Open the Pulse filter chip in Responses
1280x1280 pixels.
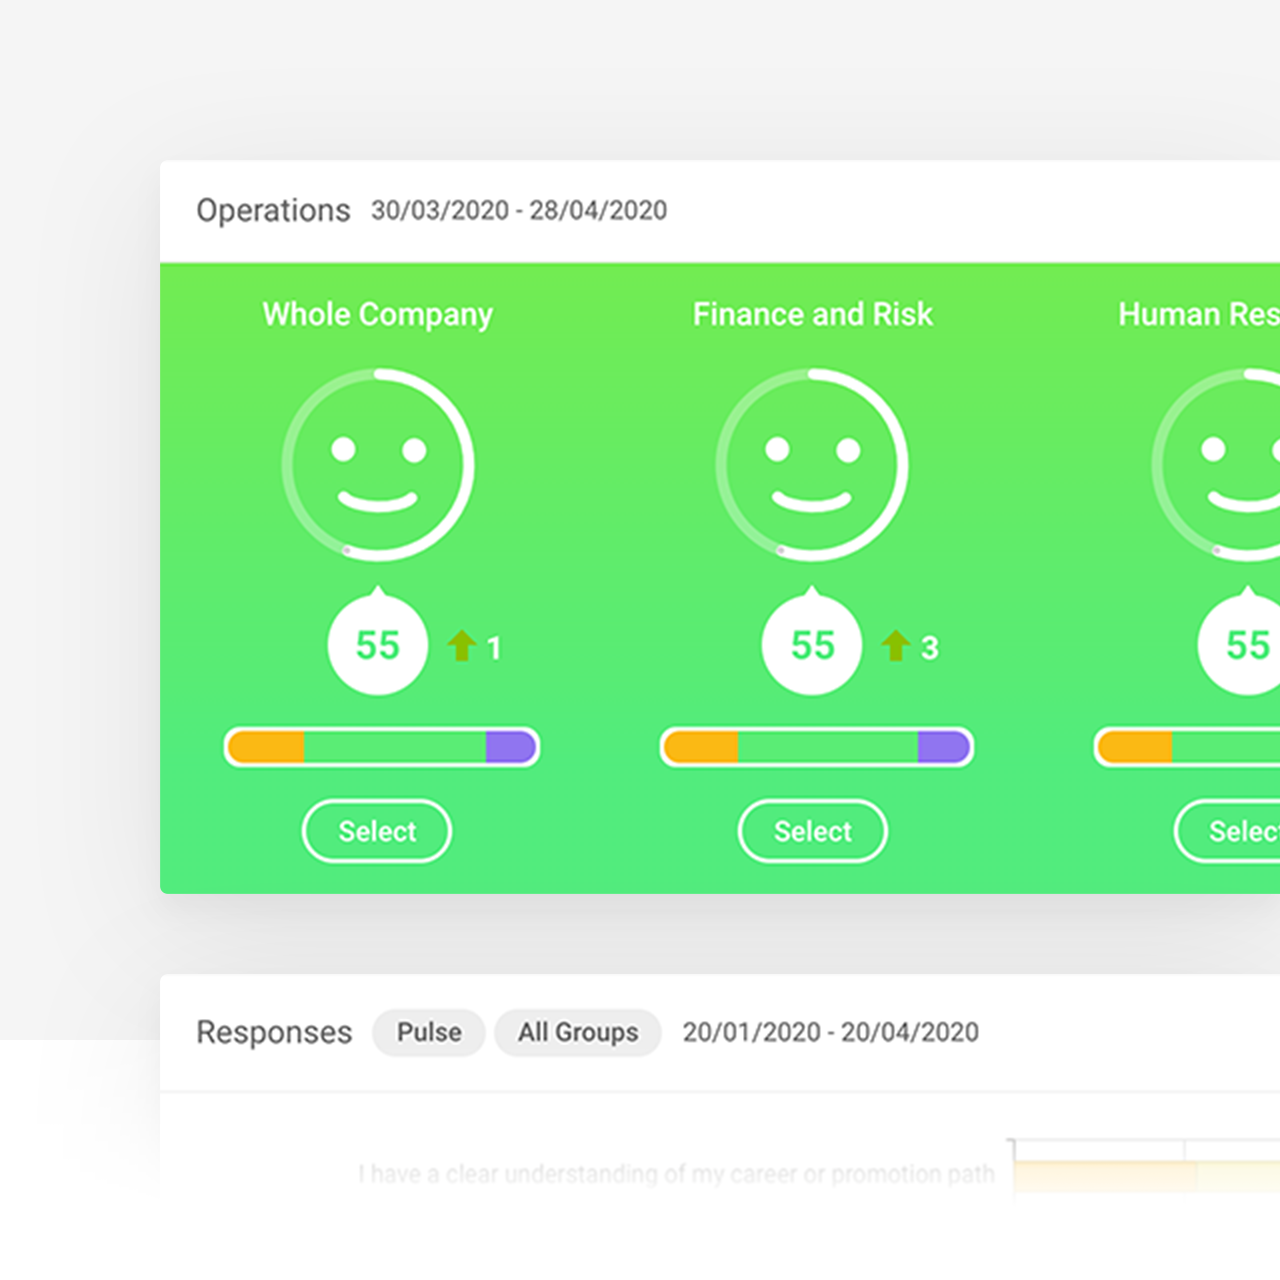(429, 1032)
